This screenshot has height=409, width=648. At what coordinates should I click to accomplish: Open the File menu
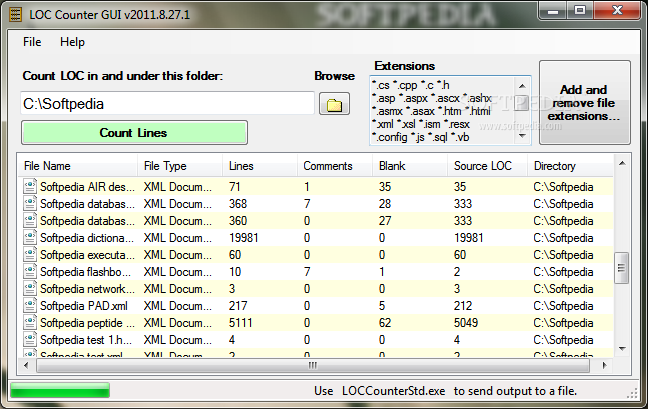click(x=32, y=42)
